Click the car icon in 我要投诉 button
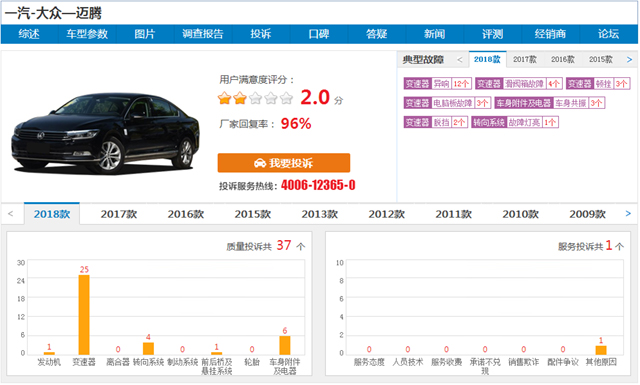This screenshot has width=640, height=385. (260, 163)
